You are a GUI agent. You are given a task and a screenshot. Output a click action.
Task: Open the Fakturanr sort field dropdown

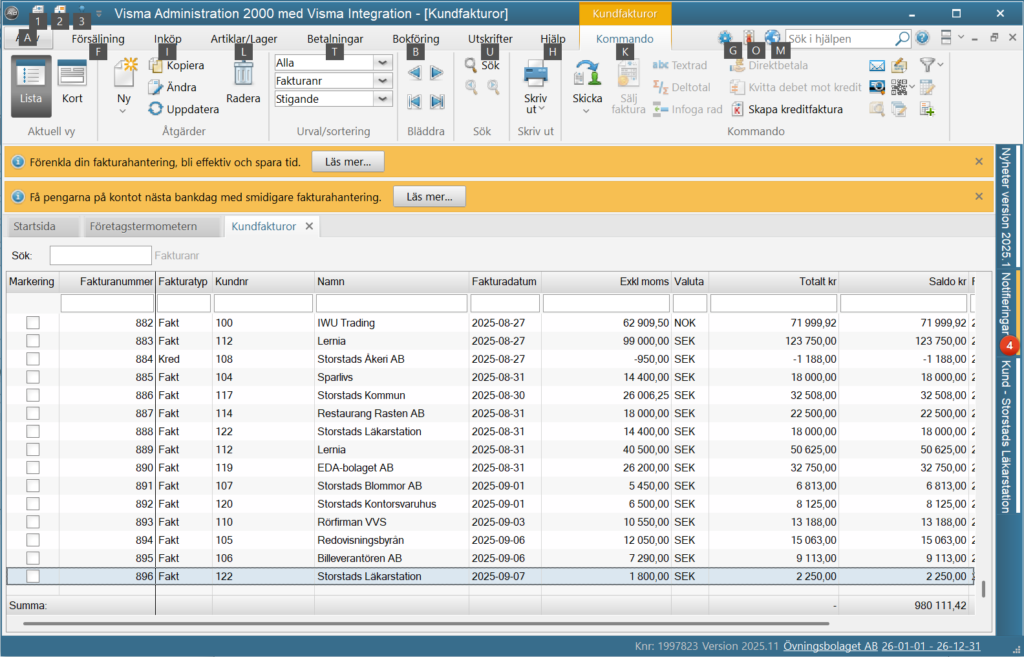point(383,81)
